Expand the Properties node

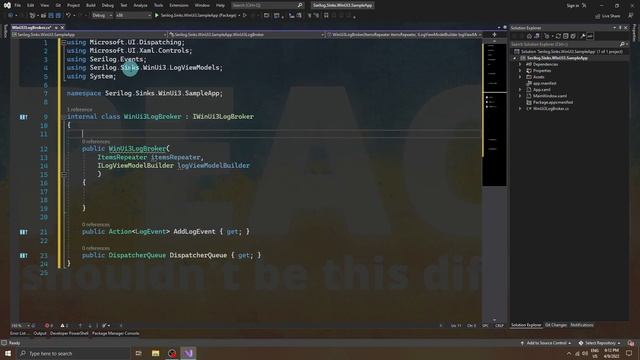point(520,71)
